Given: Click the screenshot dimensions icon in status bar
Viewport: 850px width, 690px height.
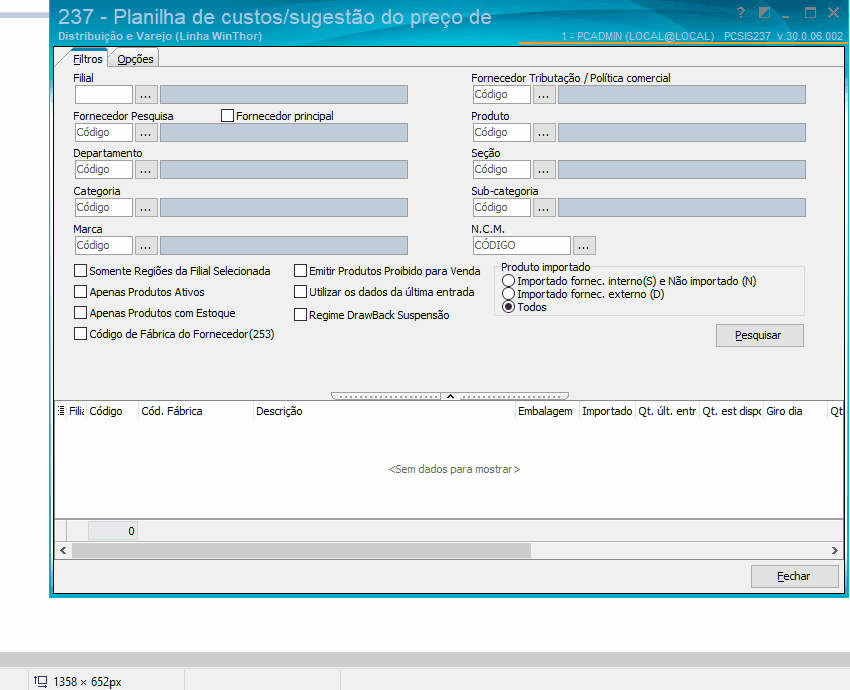Looking at the screenshot, I should pos(41,681).
